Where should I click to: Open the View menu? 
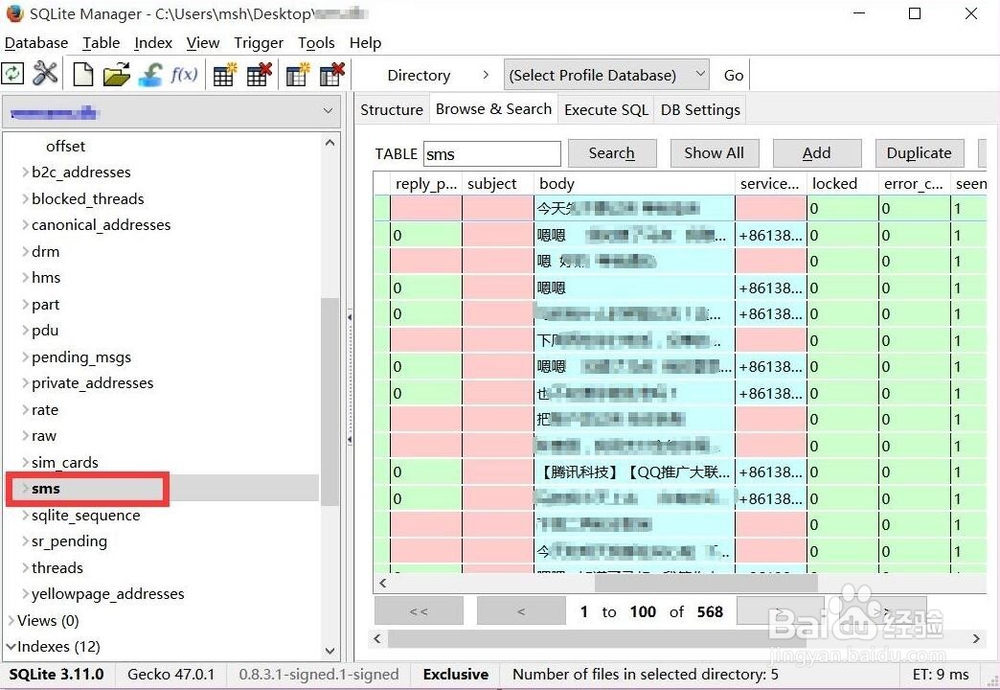click(x=203, y=43)
